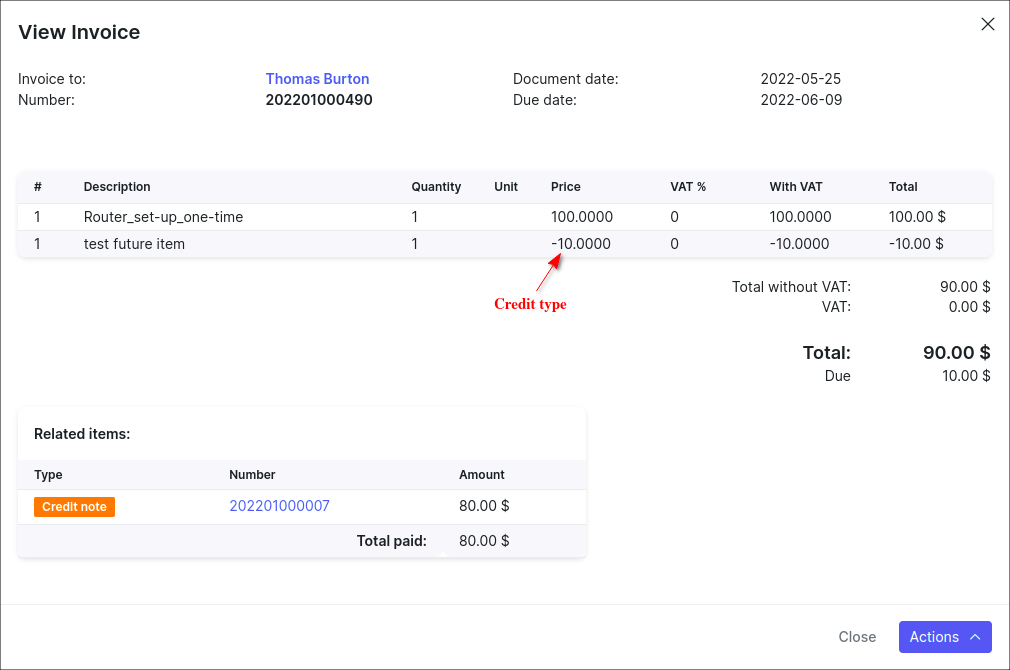Click invoice number 202201000490
Viewport: 1010px width, 670px height.
pos(319,100)
